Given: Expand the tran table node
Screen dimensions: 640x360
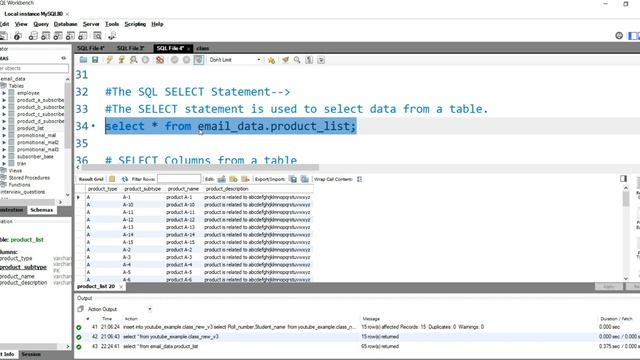Looking at the screenshot, I should coord(4,164).
